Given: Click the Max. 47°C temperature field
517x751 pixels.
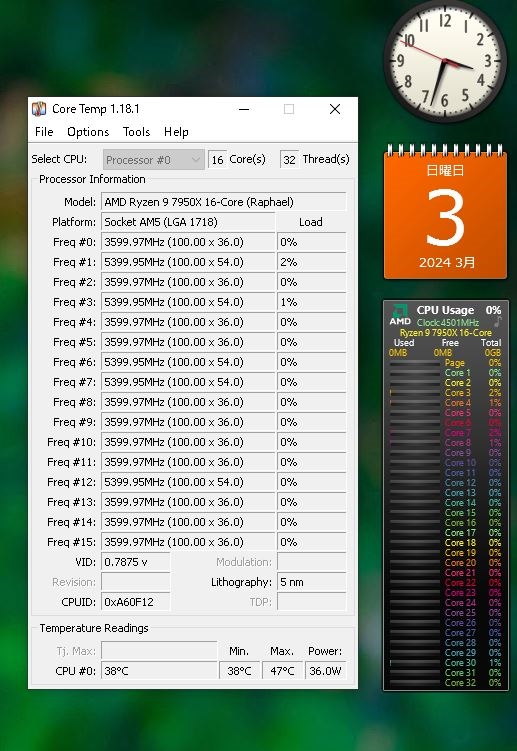Looking at the screenshot, I should coord(282,671).
